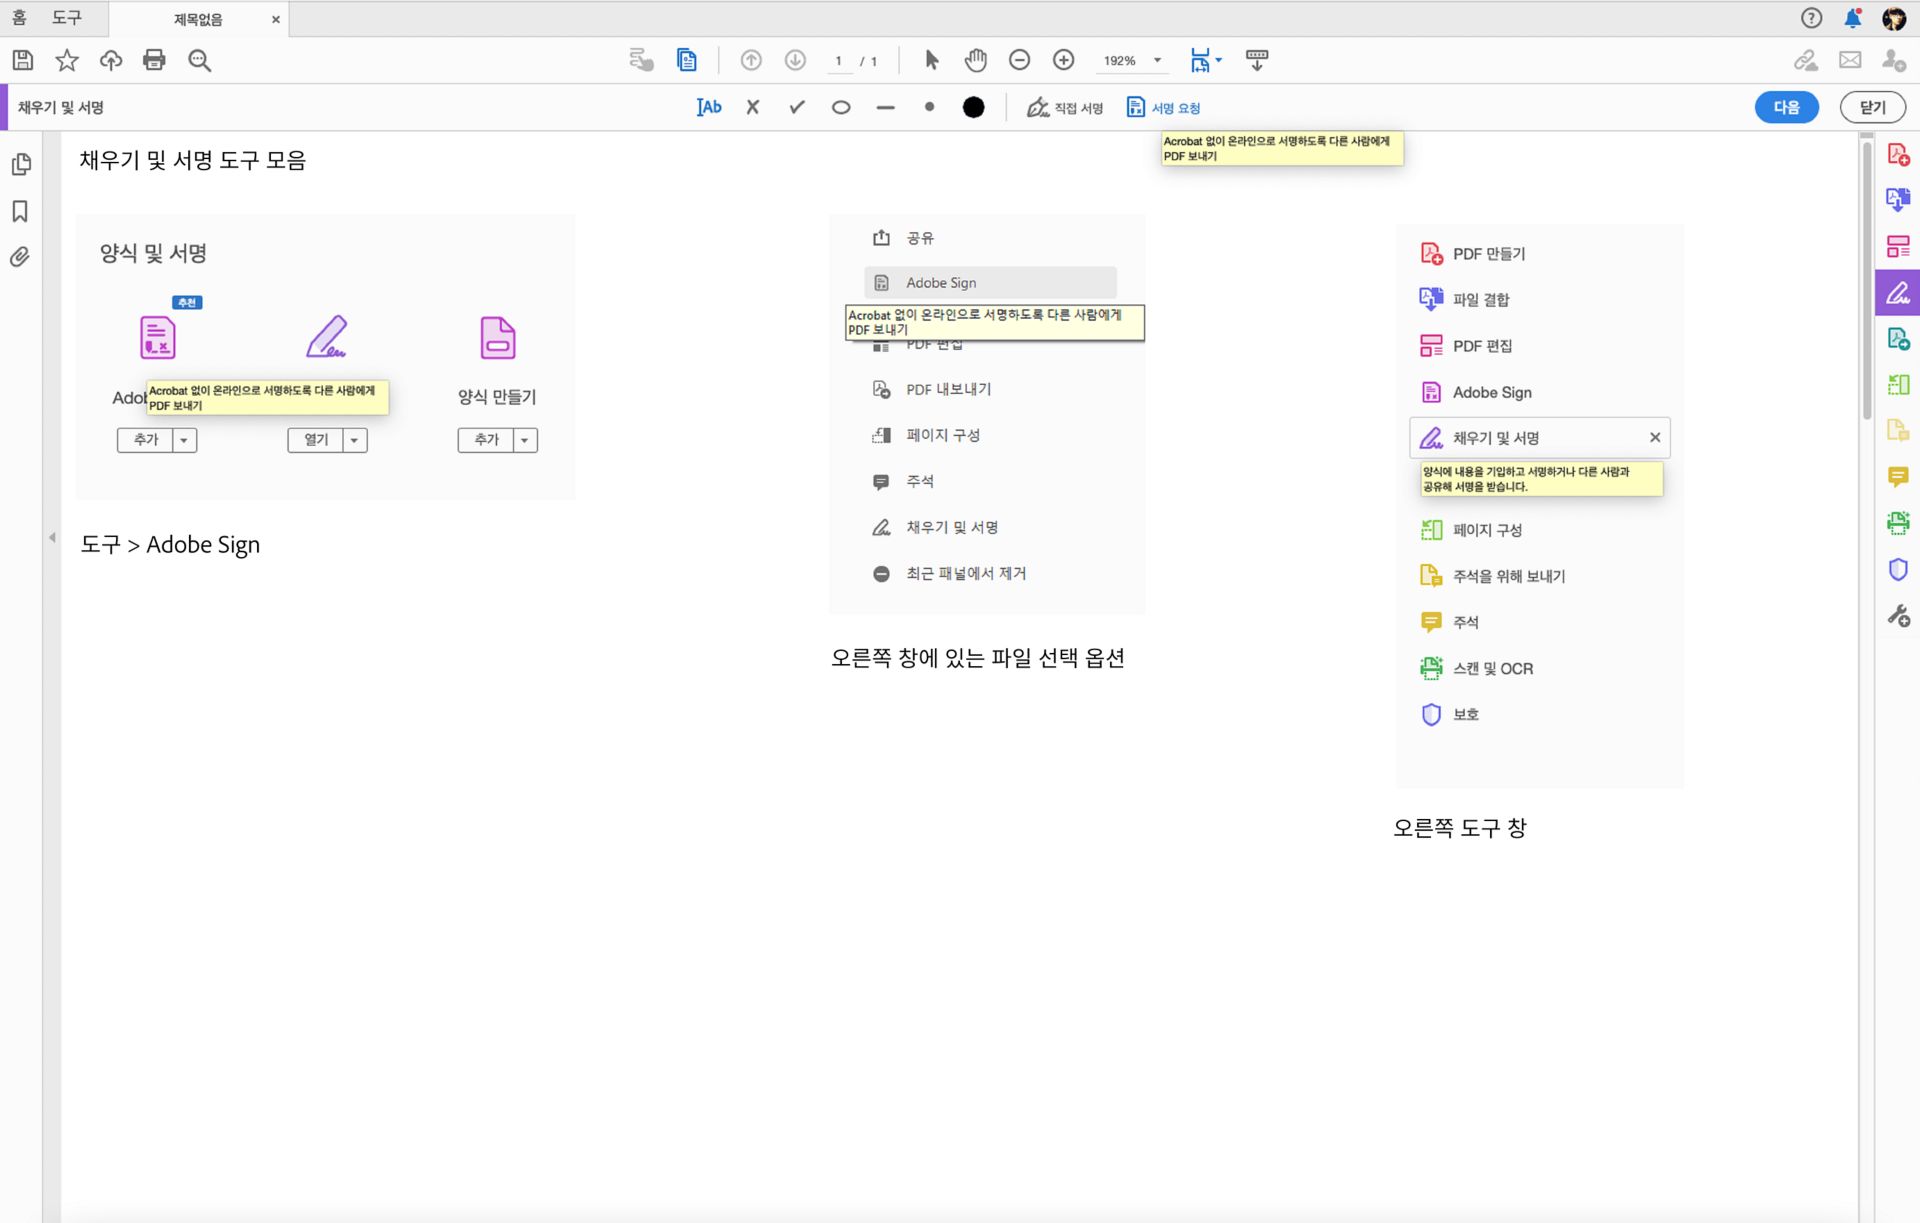Select the Hand tool in the toolbar
Image resolution: width=1920 pixels, height=1223 pixels.
[x=975, y=60]
